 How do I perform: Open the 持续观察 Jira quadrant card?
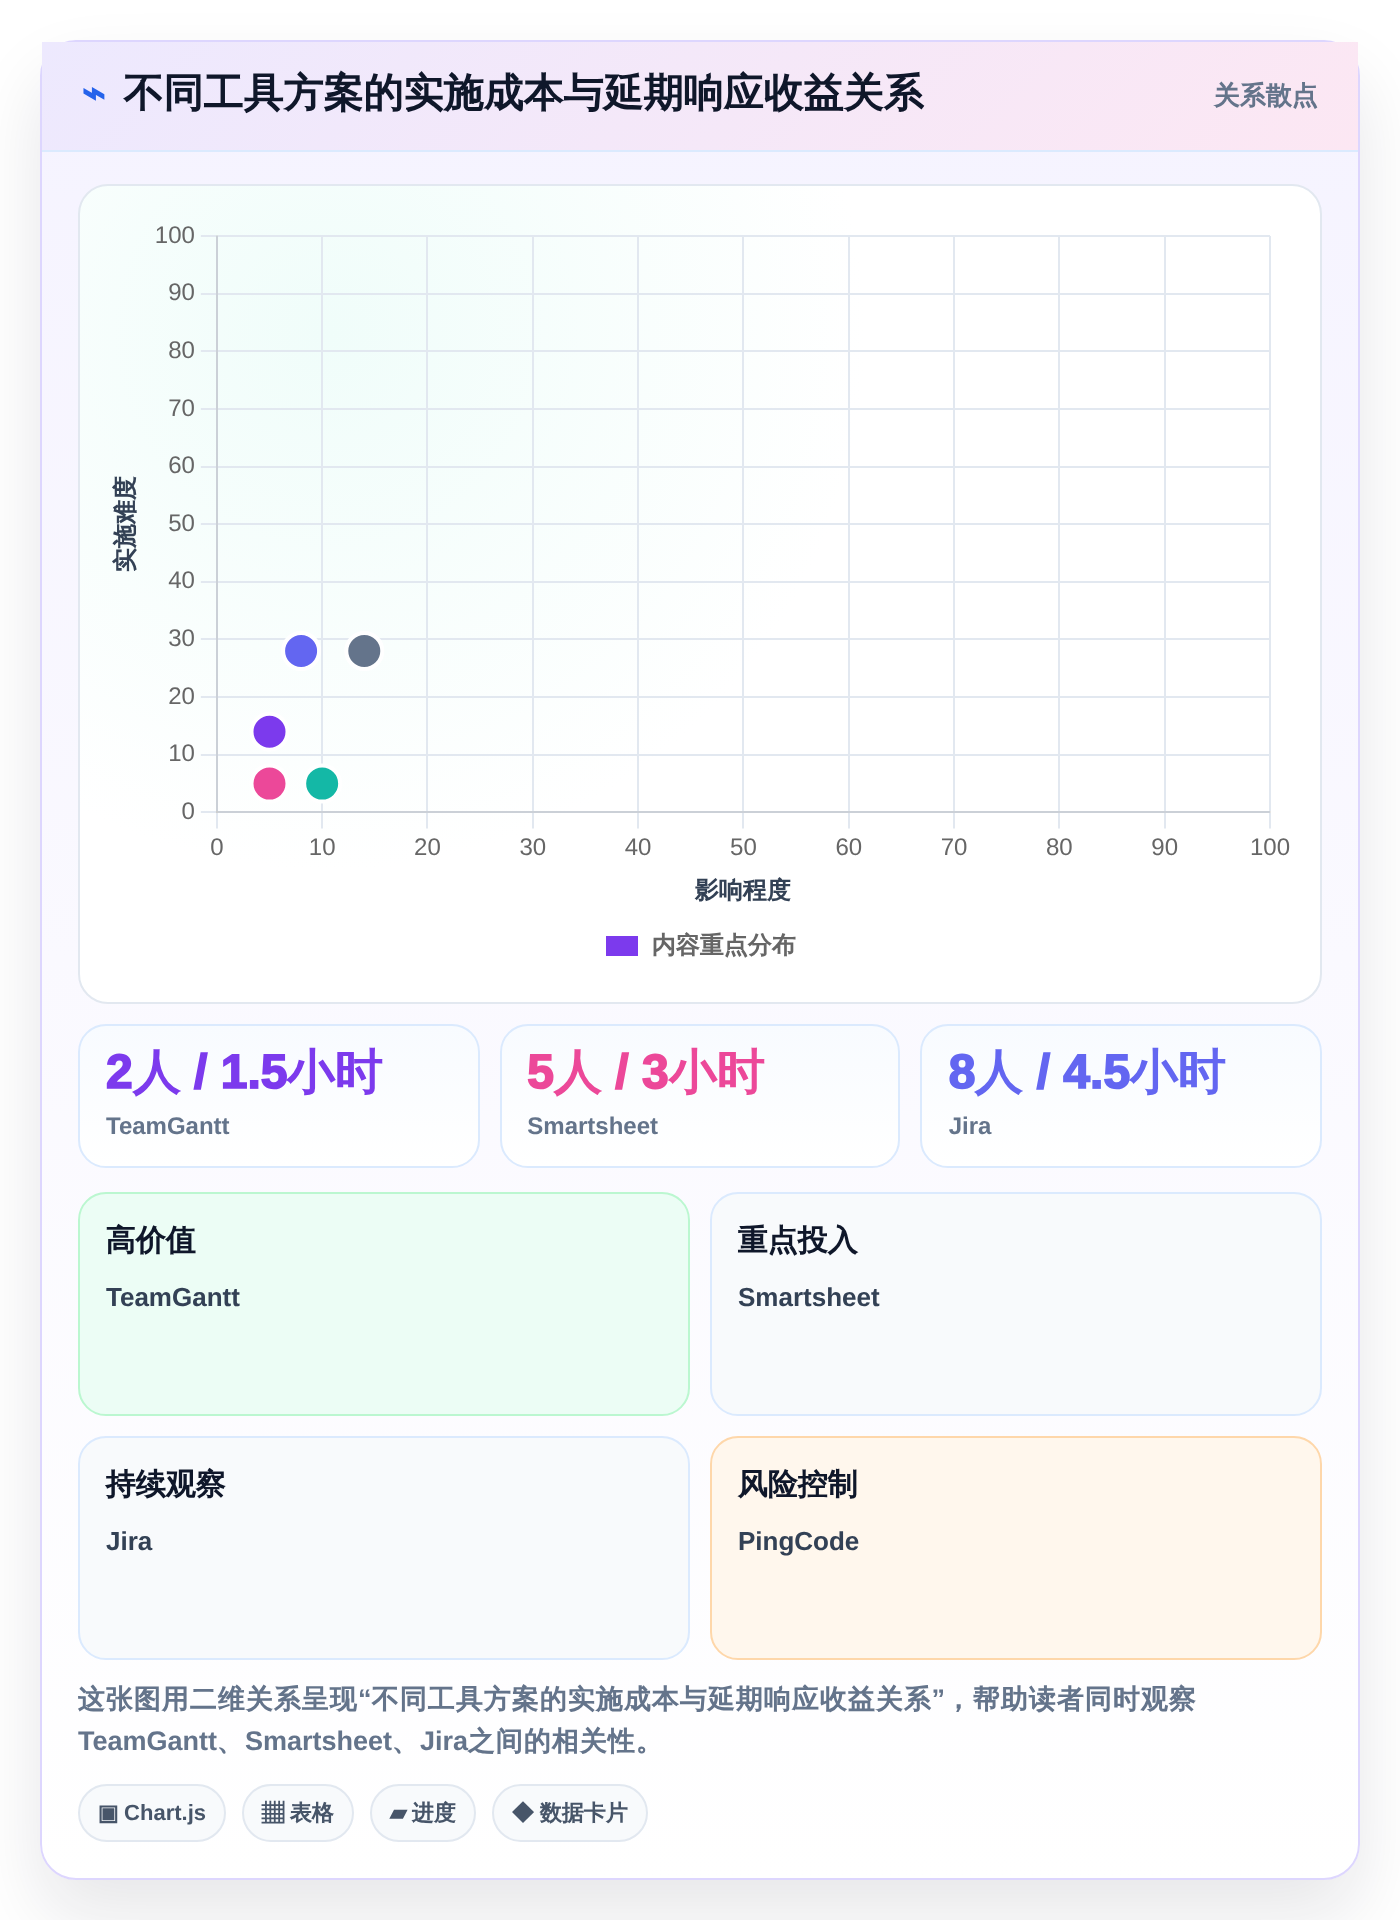[x=384, y=1548]
